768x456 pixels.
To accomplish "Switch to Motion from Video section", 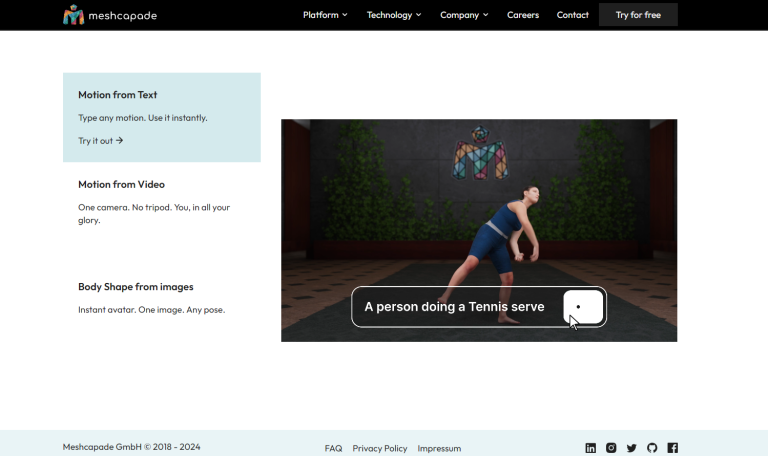I will [121, 185].
